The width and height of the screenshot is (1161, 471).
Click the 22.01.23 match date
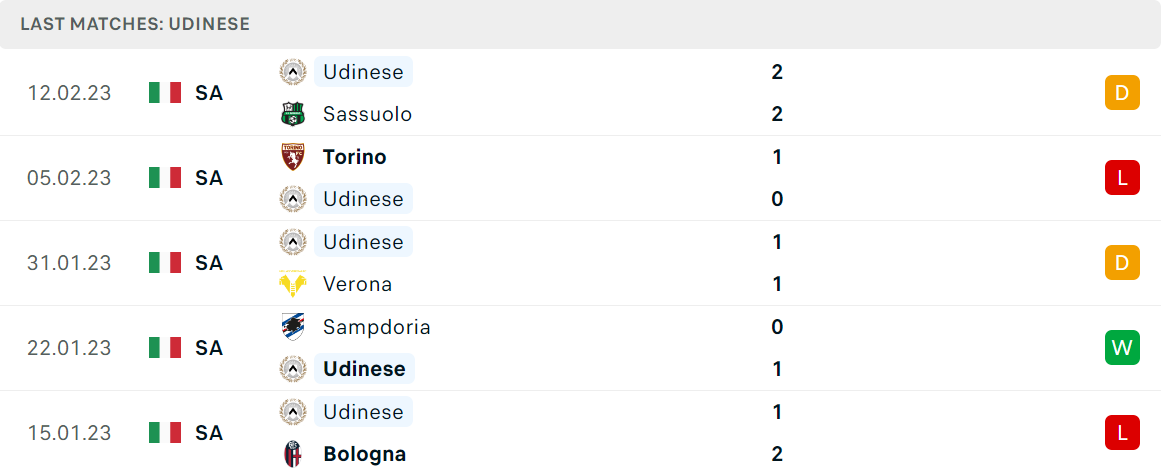click(69, 347)
